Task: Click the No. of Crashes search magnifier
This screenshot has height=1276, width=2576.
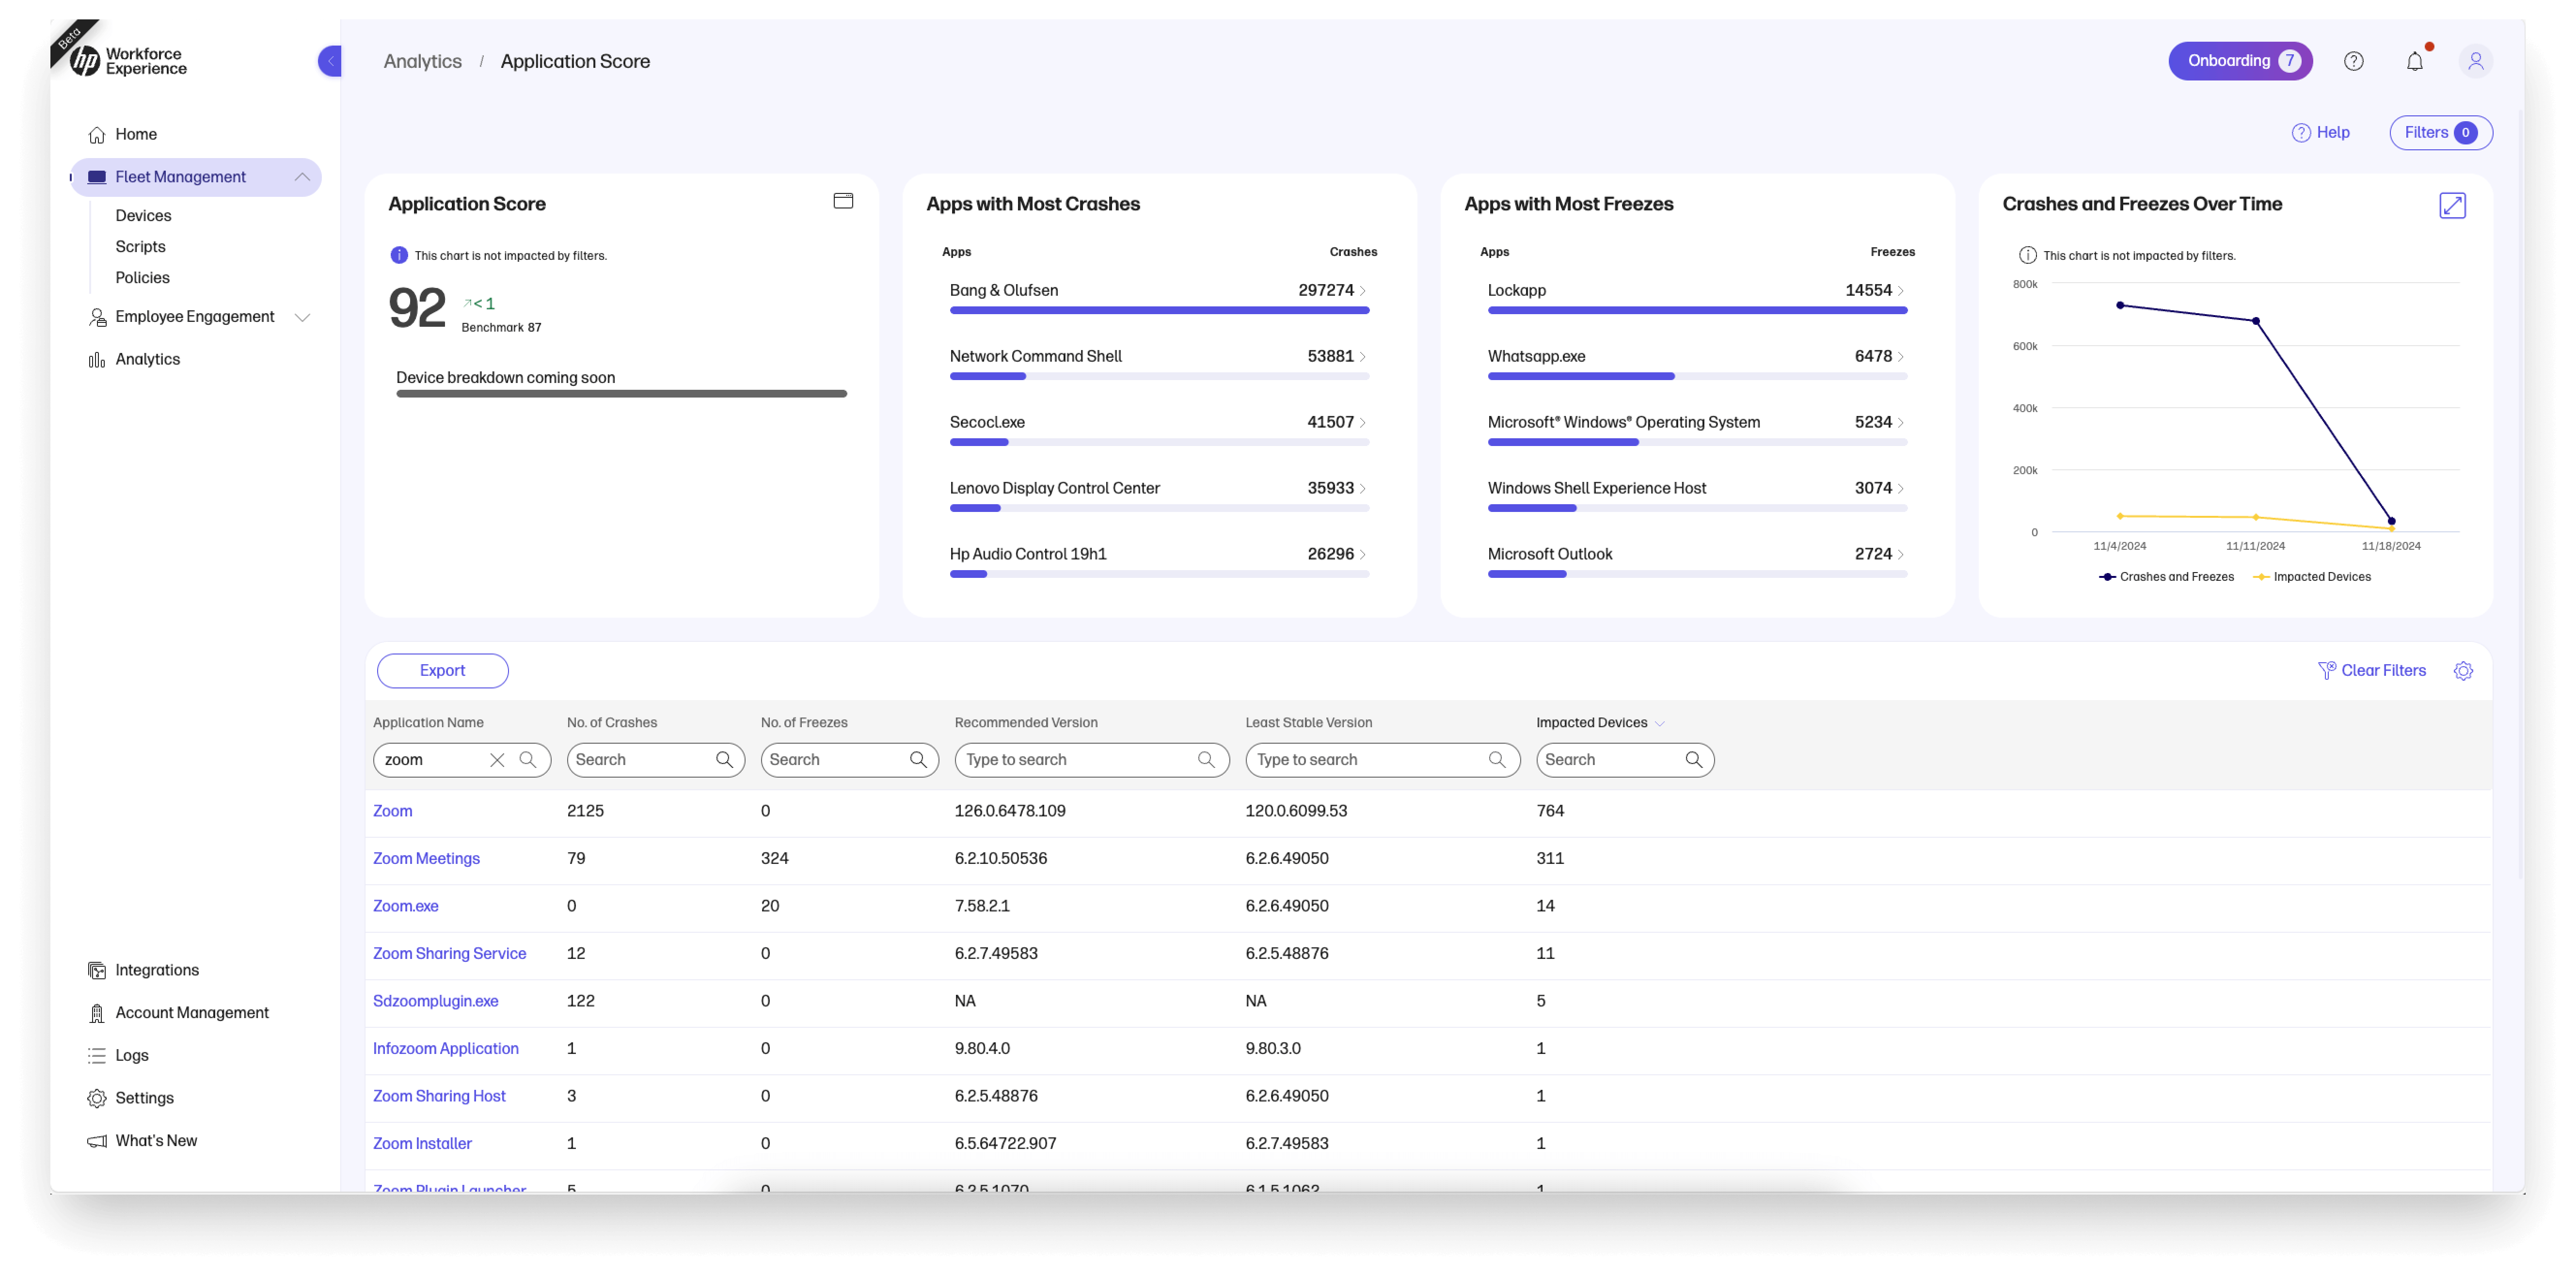Action: (x=724, y=760)
